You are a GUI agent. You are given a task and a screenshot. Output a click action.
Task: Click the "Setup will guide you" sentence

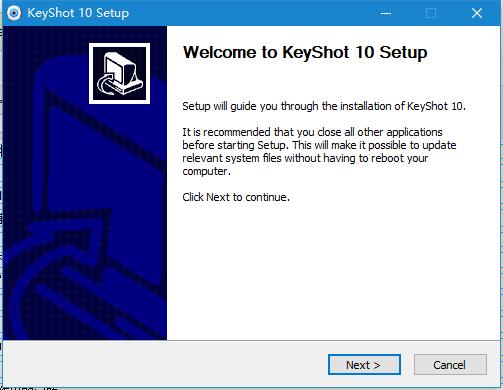click(324, 106)
